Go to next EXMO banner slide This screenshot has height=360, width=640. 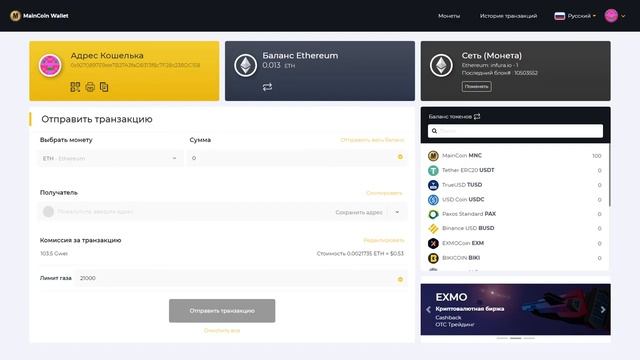click(x=603, y=310)
